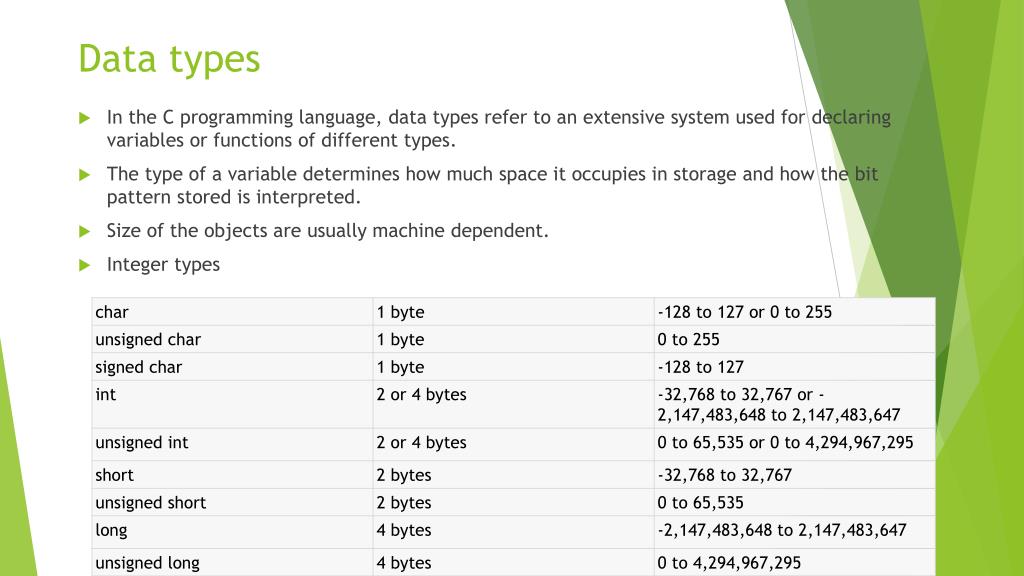
Task: Select the 'long' type cell
Action: tap(232, 532)
